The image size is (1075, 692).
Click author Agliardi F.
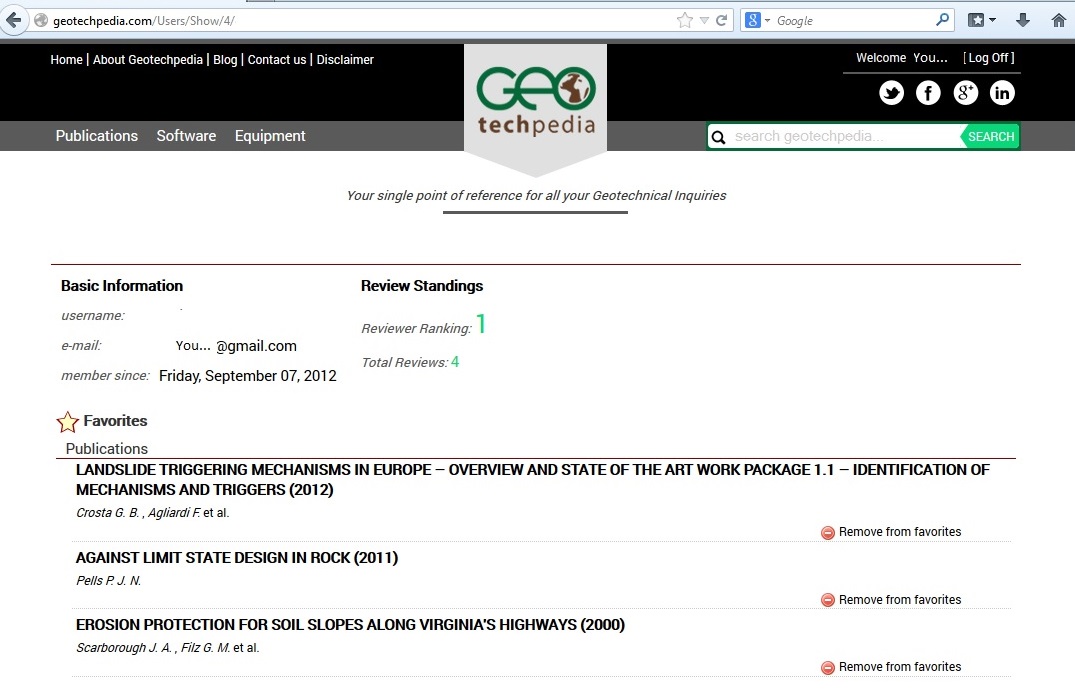click(x=174, y=513)
